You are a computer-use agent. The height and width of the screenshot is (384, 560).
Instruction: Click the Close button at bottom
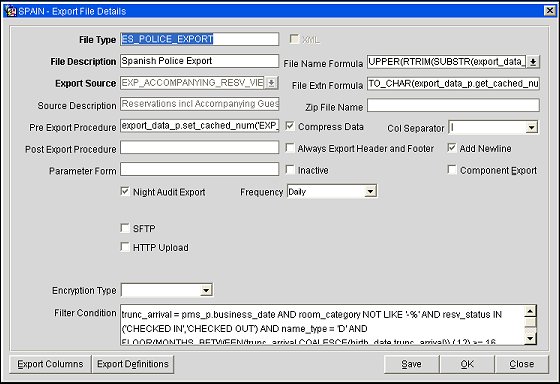tap(522, 364)
